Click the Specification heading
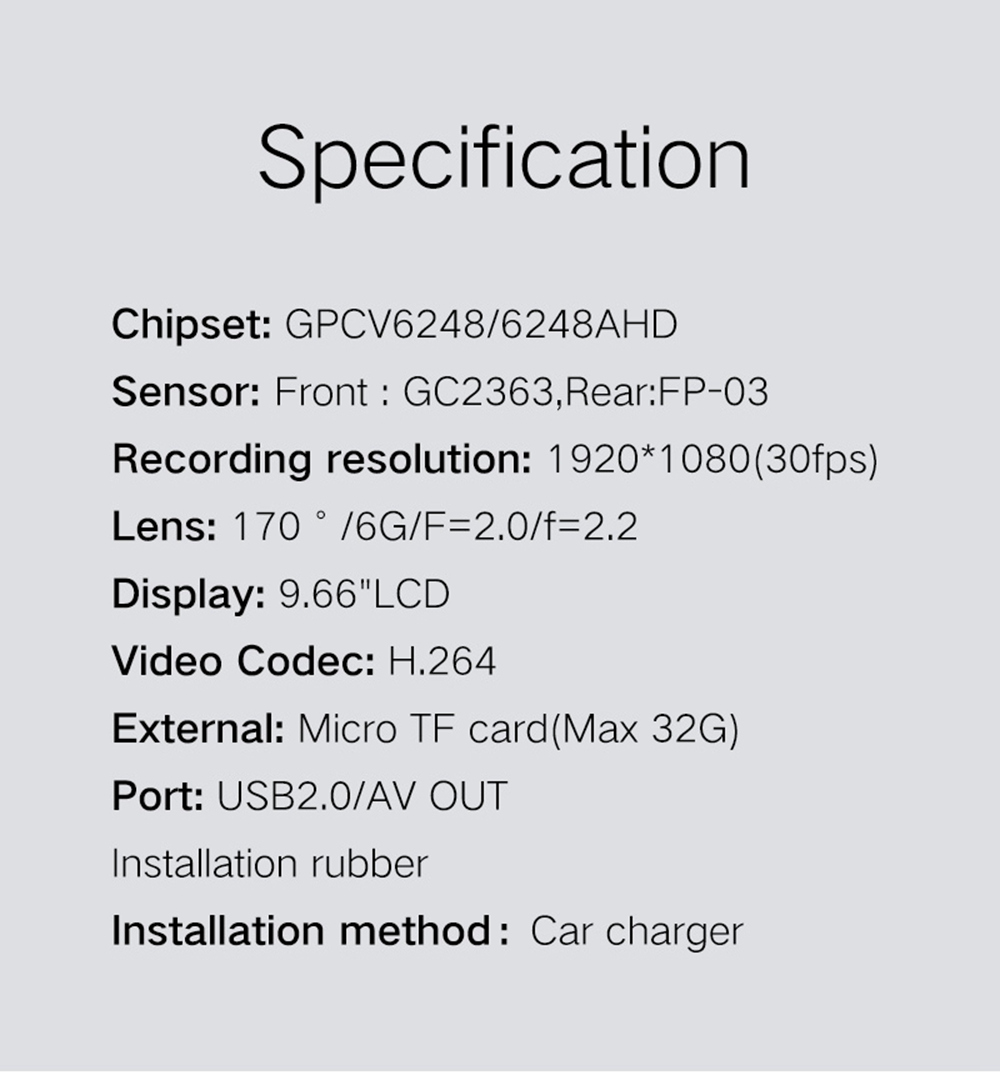Screen dimensions: 1000x1080 pyautogui.click(x=504, y=160)
